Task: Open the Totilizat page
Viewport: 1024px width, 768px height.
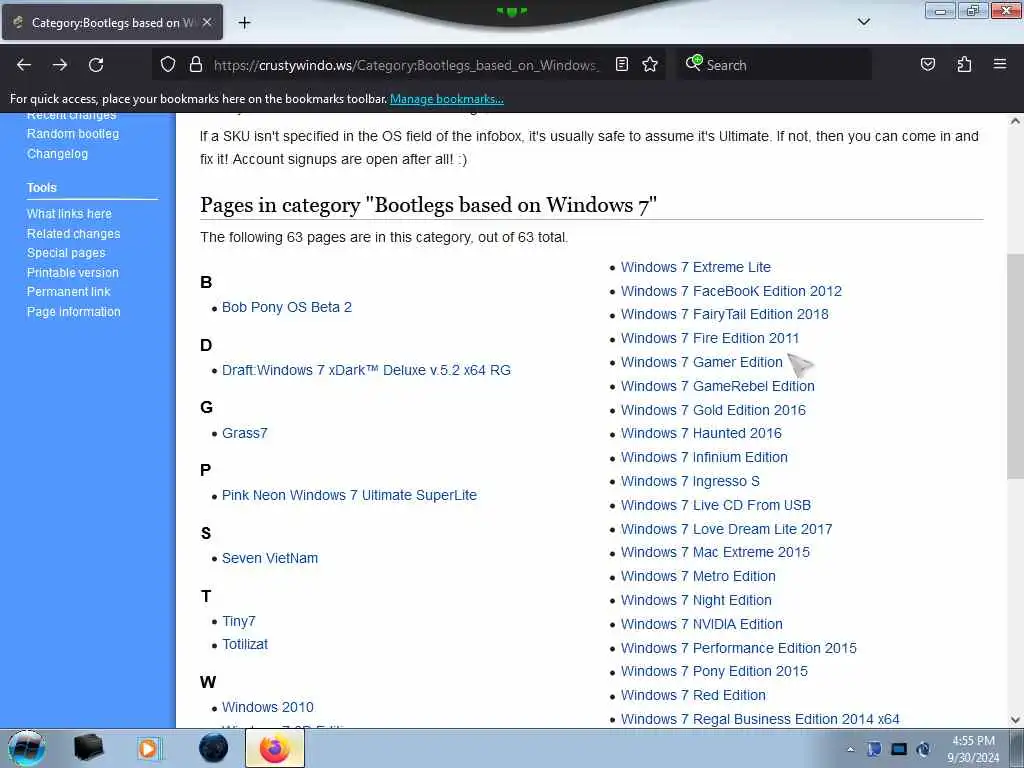Action: (x=245, y=644)
